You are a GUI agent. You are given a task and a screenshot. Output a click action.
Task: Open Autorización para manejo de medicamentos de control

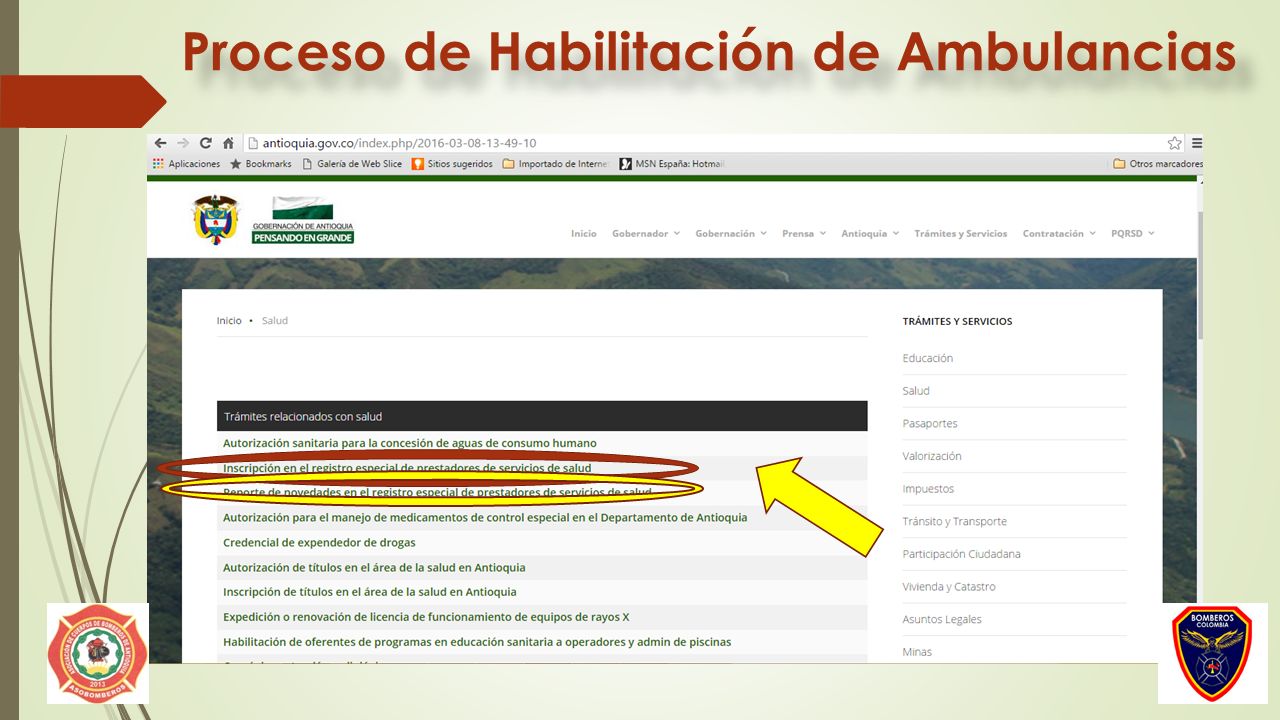coord(484,517)
